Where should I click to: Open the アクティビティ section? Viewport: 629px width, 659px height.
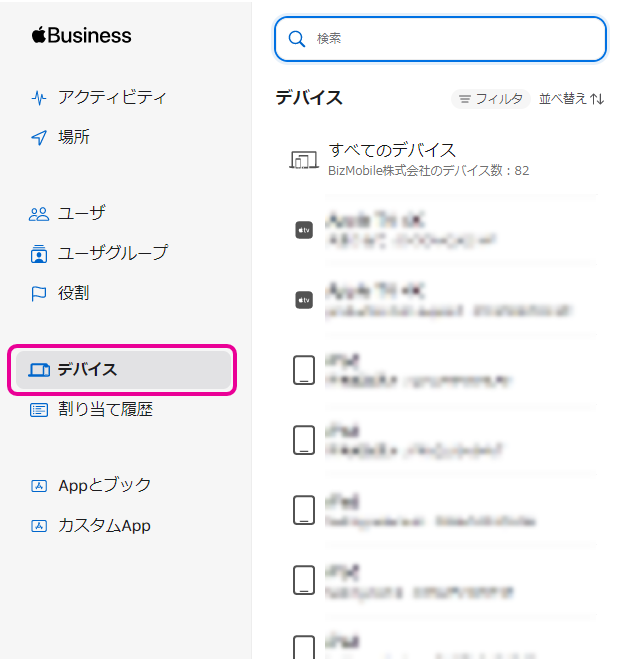(x=112, y=98)
